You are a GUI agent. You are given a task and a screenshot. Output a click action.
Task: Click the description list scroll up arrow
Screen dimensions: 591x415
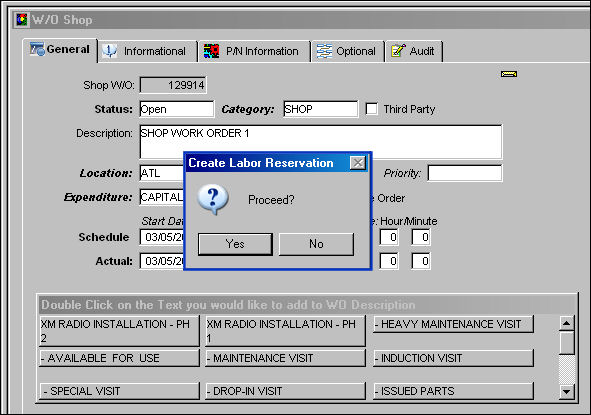coord(567,323)
